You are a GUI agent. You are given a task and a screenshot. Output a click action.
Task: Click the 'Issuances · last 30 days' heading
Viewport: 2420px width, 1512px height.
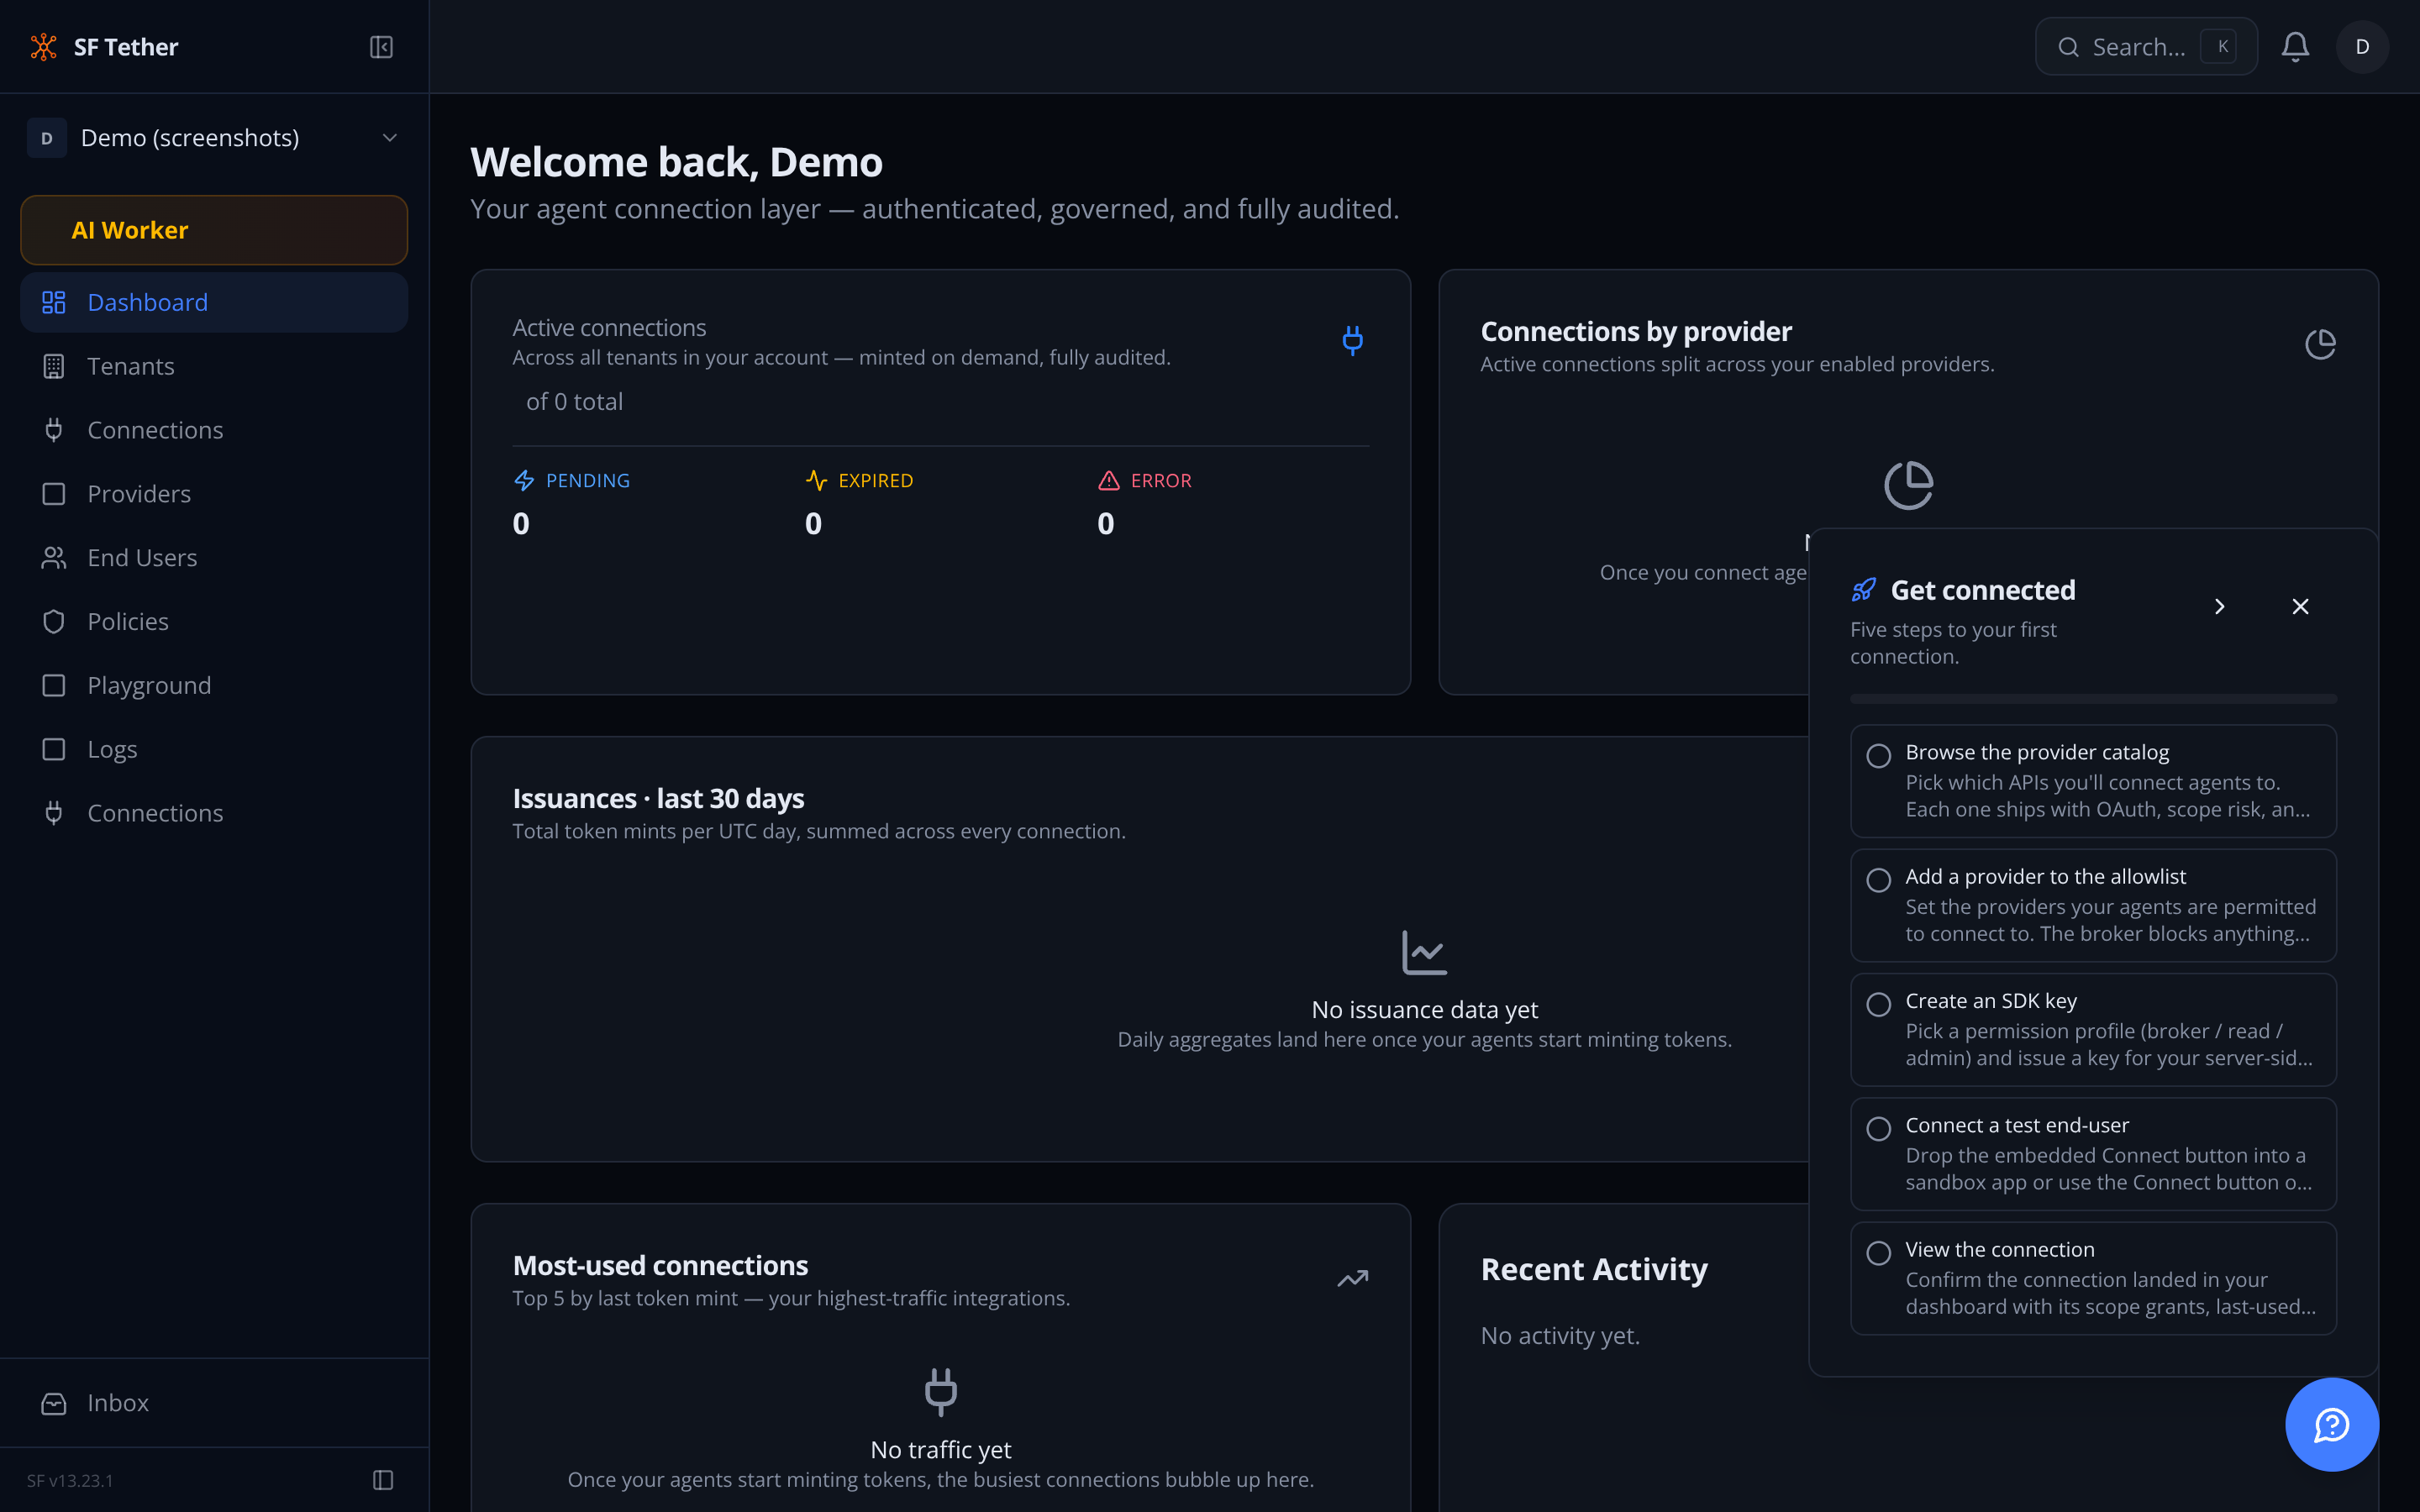(x=658, y=798)
